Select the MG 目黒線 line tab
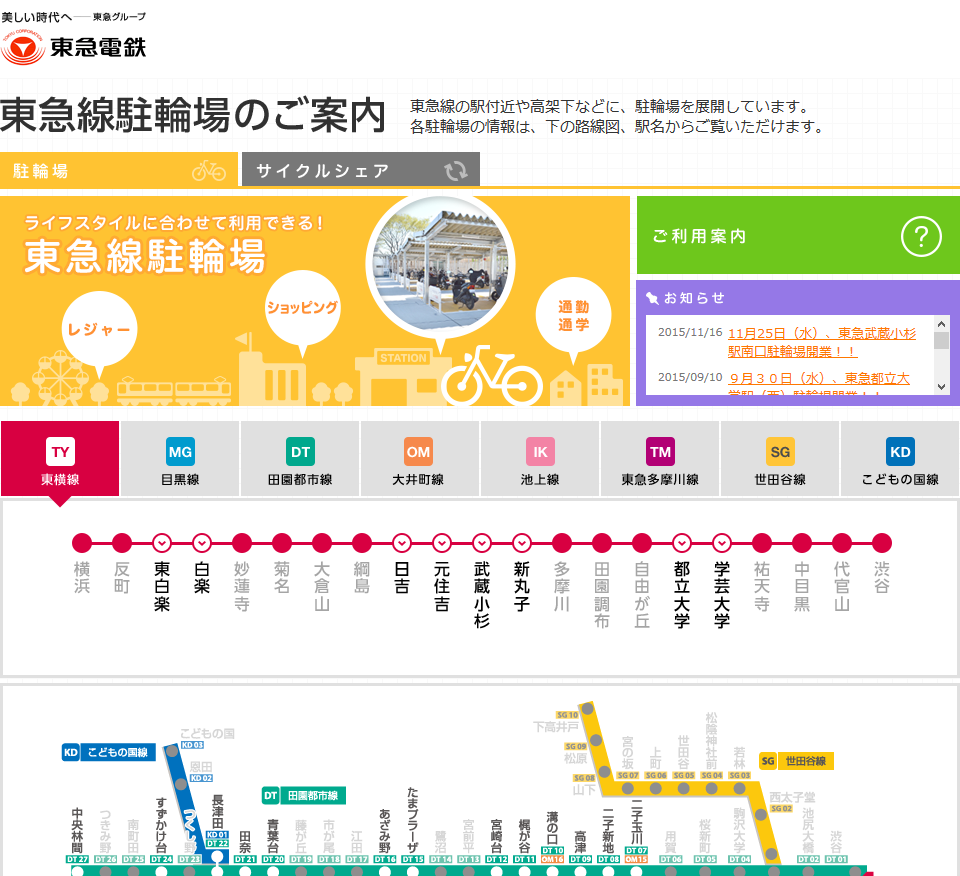The width and height of the screenshot is (960, 876). (180, 459)
